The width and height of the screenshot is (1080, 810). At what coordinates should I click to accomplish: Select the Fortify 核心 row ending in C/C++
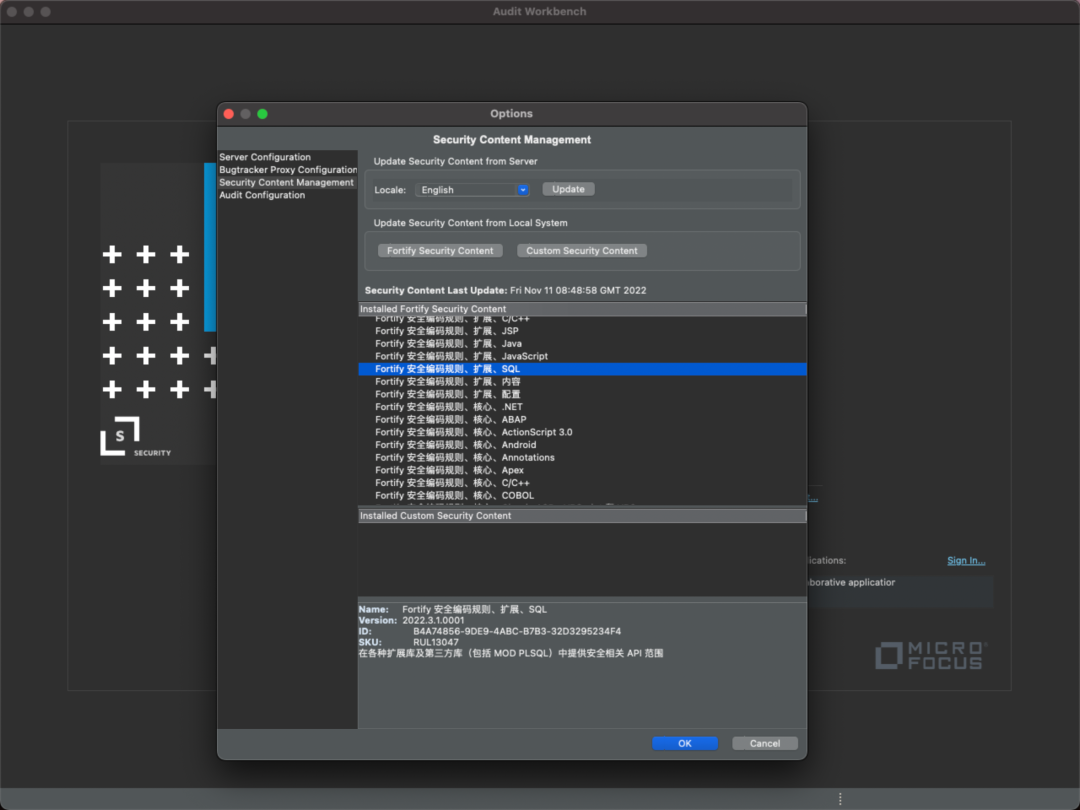coord(582,483)
